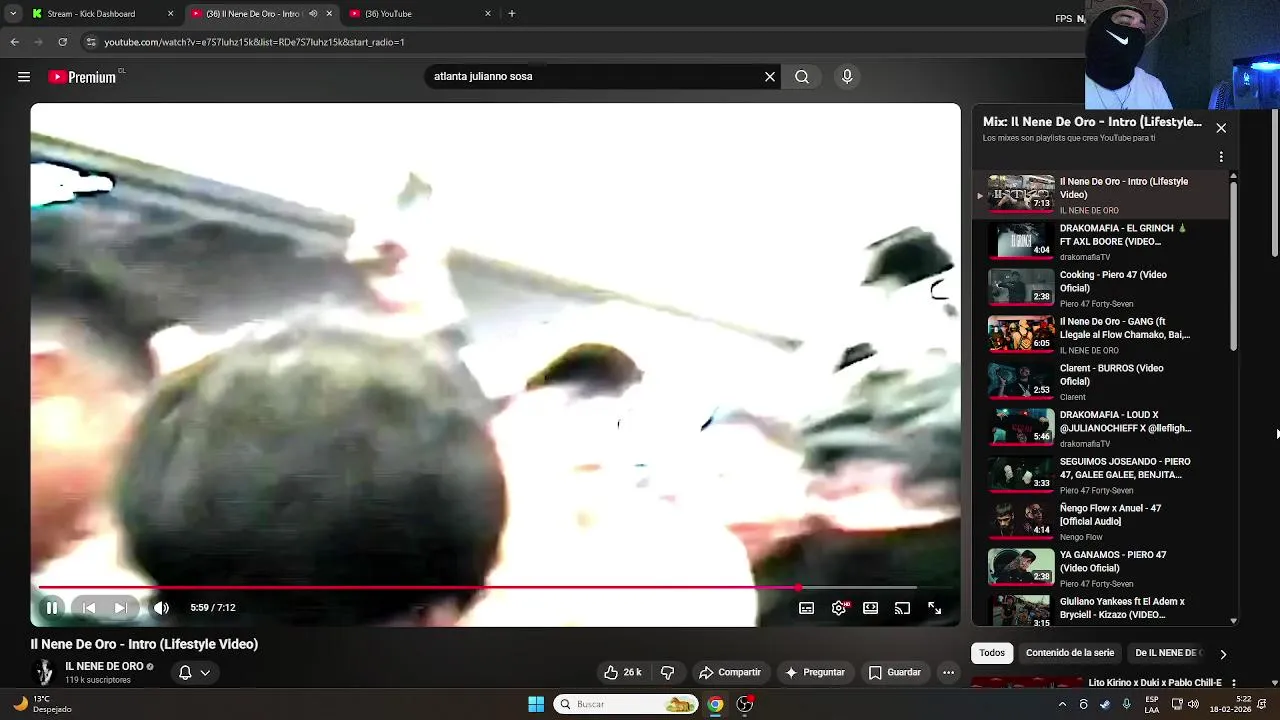The height and width of the screenshot is (720, 1280).
Task: Go to YouTube Premium home logo
Action: [x=83, y=77]
